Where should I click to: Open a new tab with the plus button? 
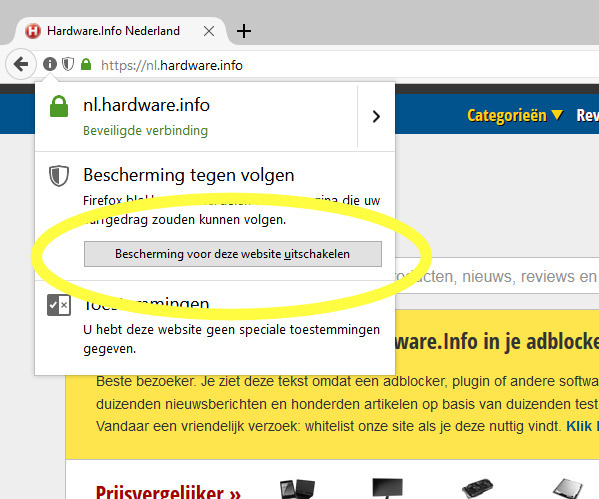(x=244, y=31)
